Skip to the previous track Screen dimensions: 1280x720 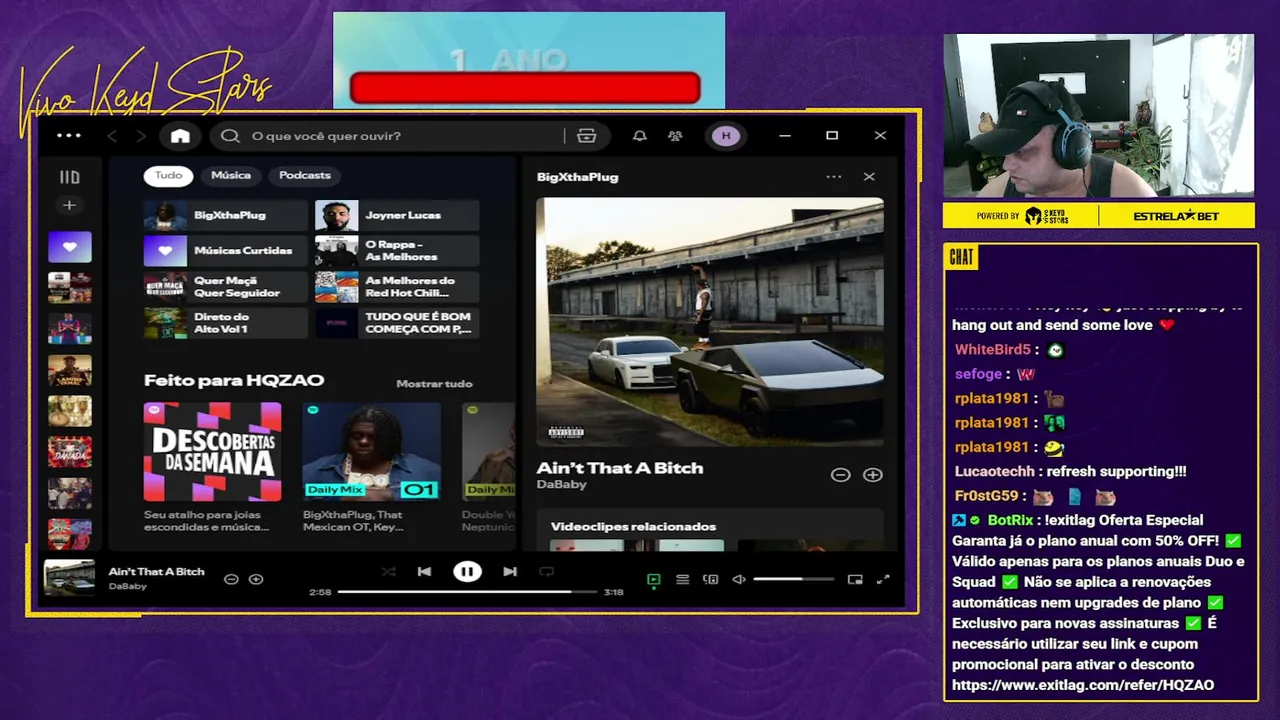[424, 572]
